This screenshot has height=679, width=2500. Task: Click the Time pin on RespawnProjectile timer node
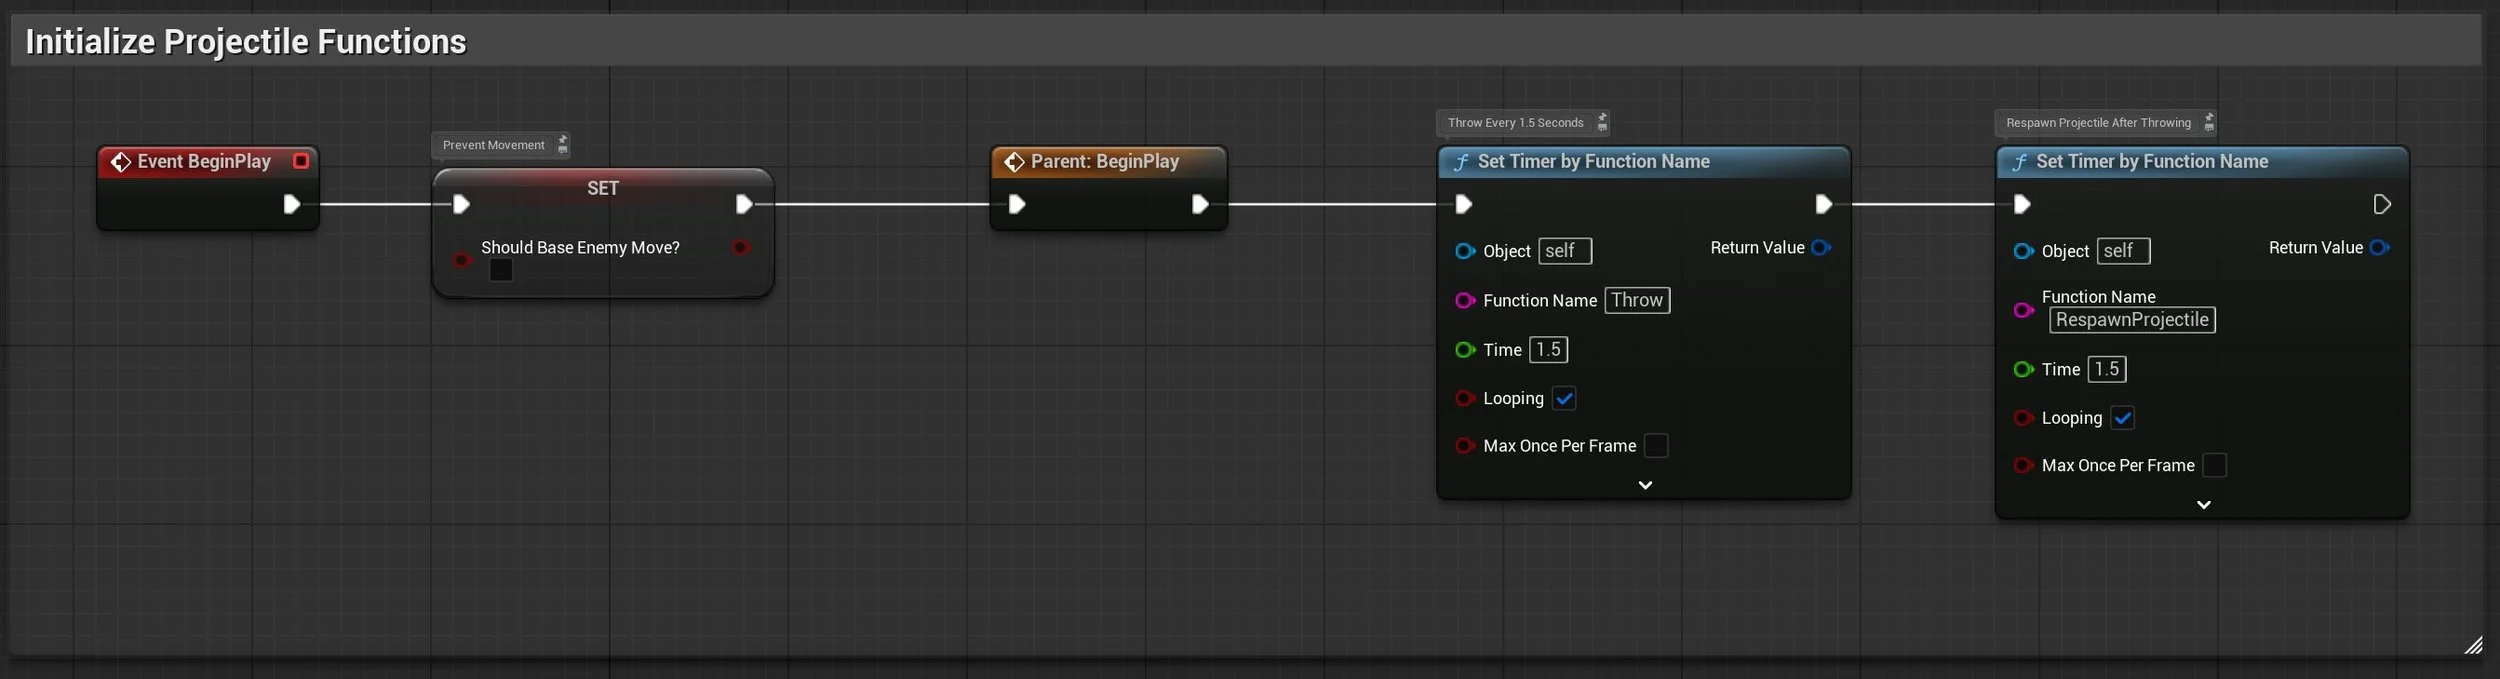[2023, 369]
